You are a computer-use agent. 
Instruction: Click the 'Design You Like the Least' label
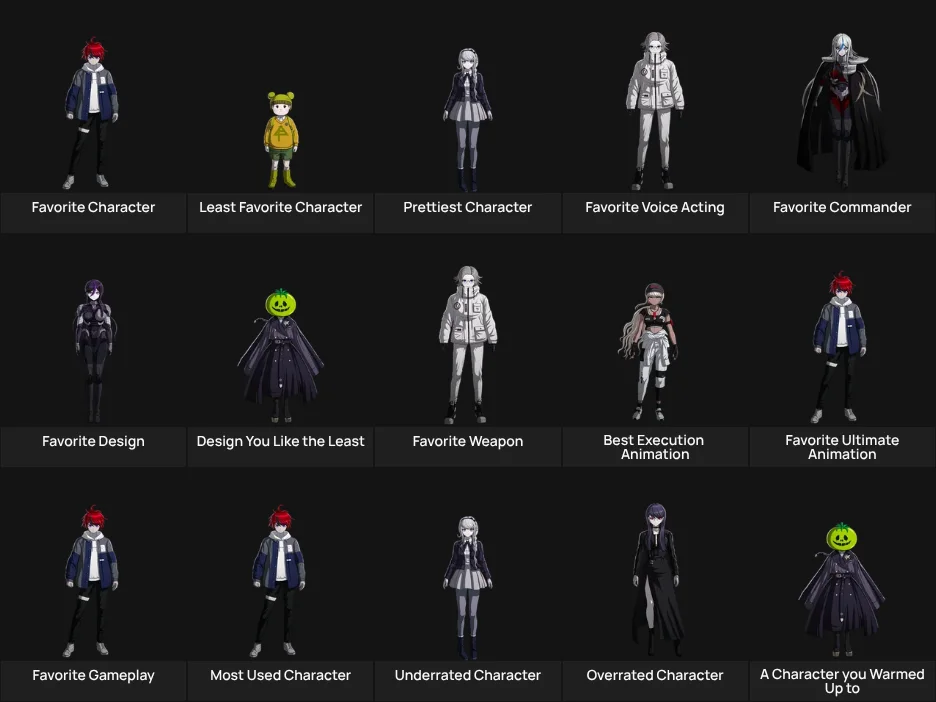(x=281, y=441)
